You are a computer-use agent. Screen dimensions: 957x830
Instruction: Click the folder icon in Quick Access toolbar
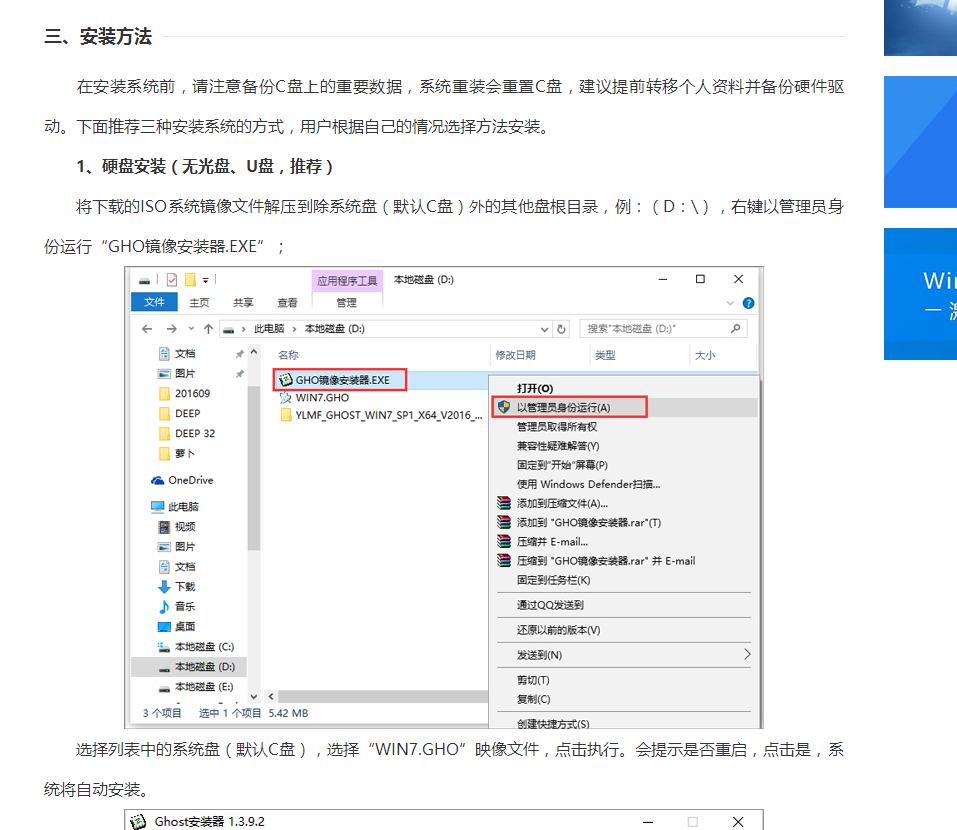[x=188, y=280]
